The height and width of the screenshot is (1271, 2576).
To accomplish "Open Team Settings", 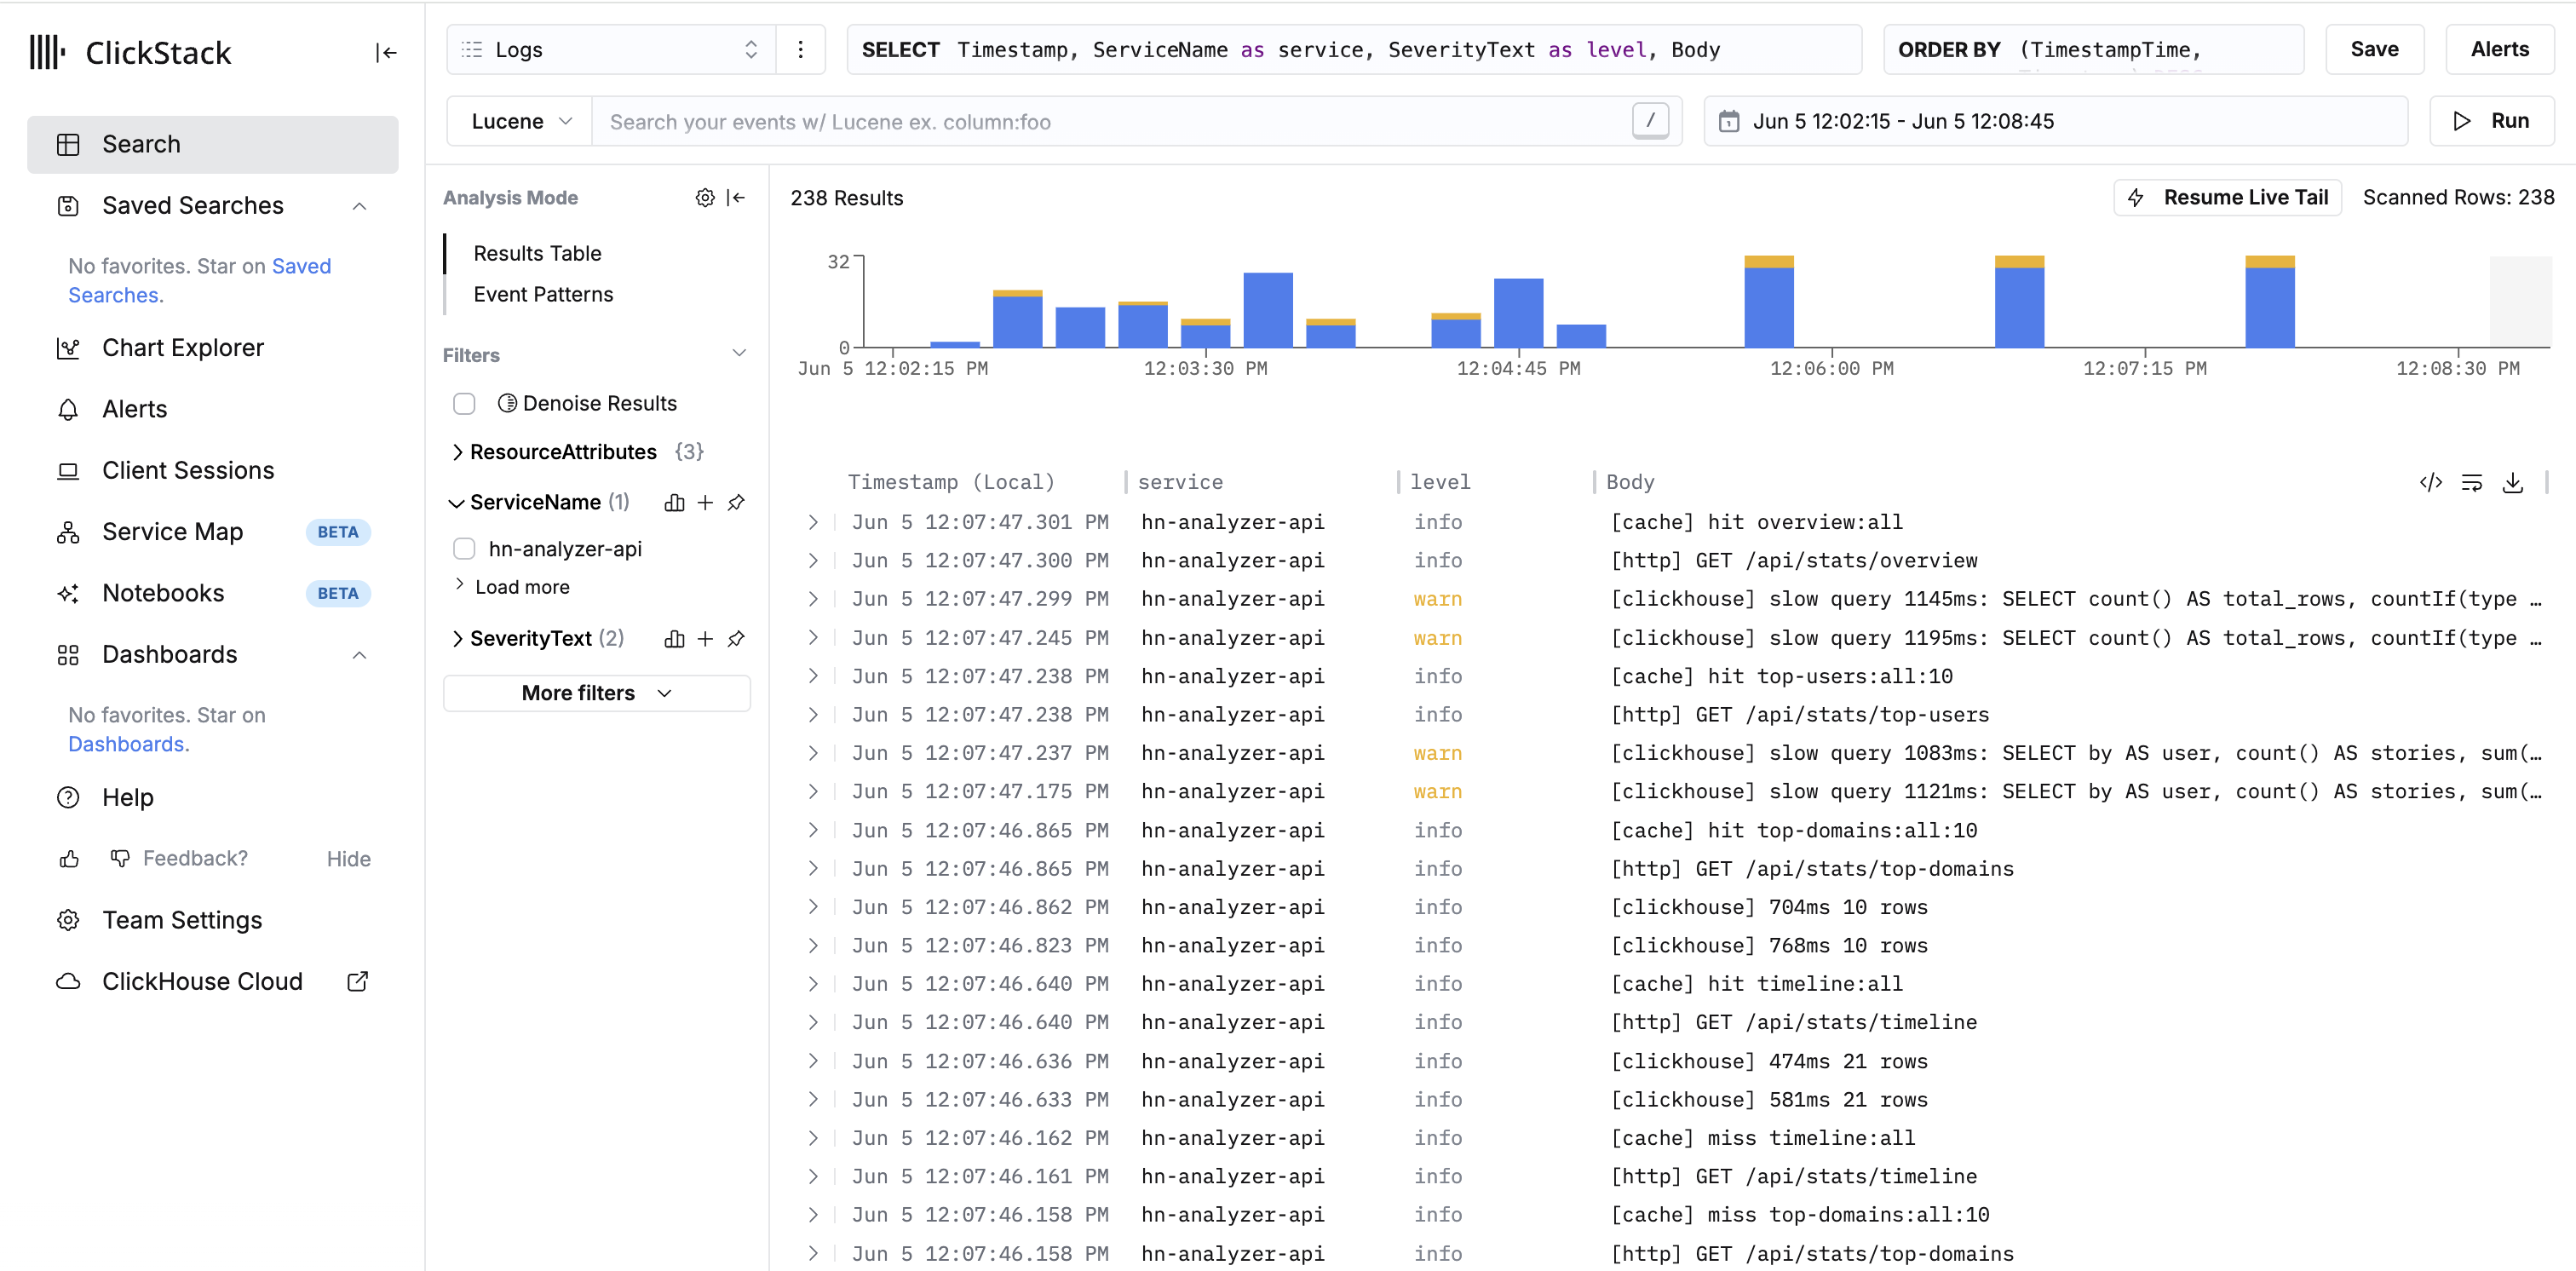I will point(212,920).
